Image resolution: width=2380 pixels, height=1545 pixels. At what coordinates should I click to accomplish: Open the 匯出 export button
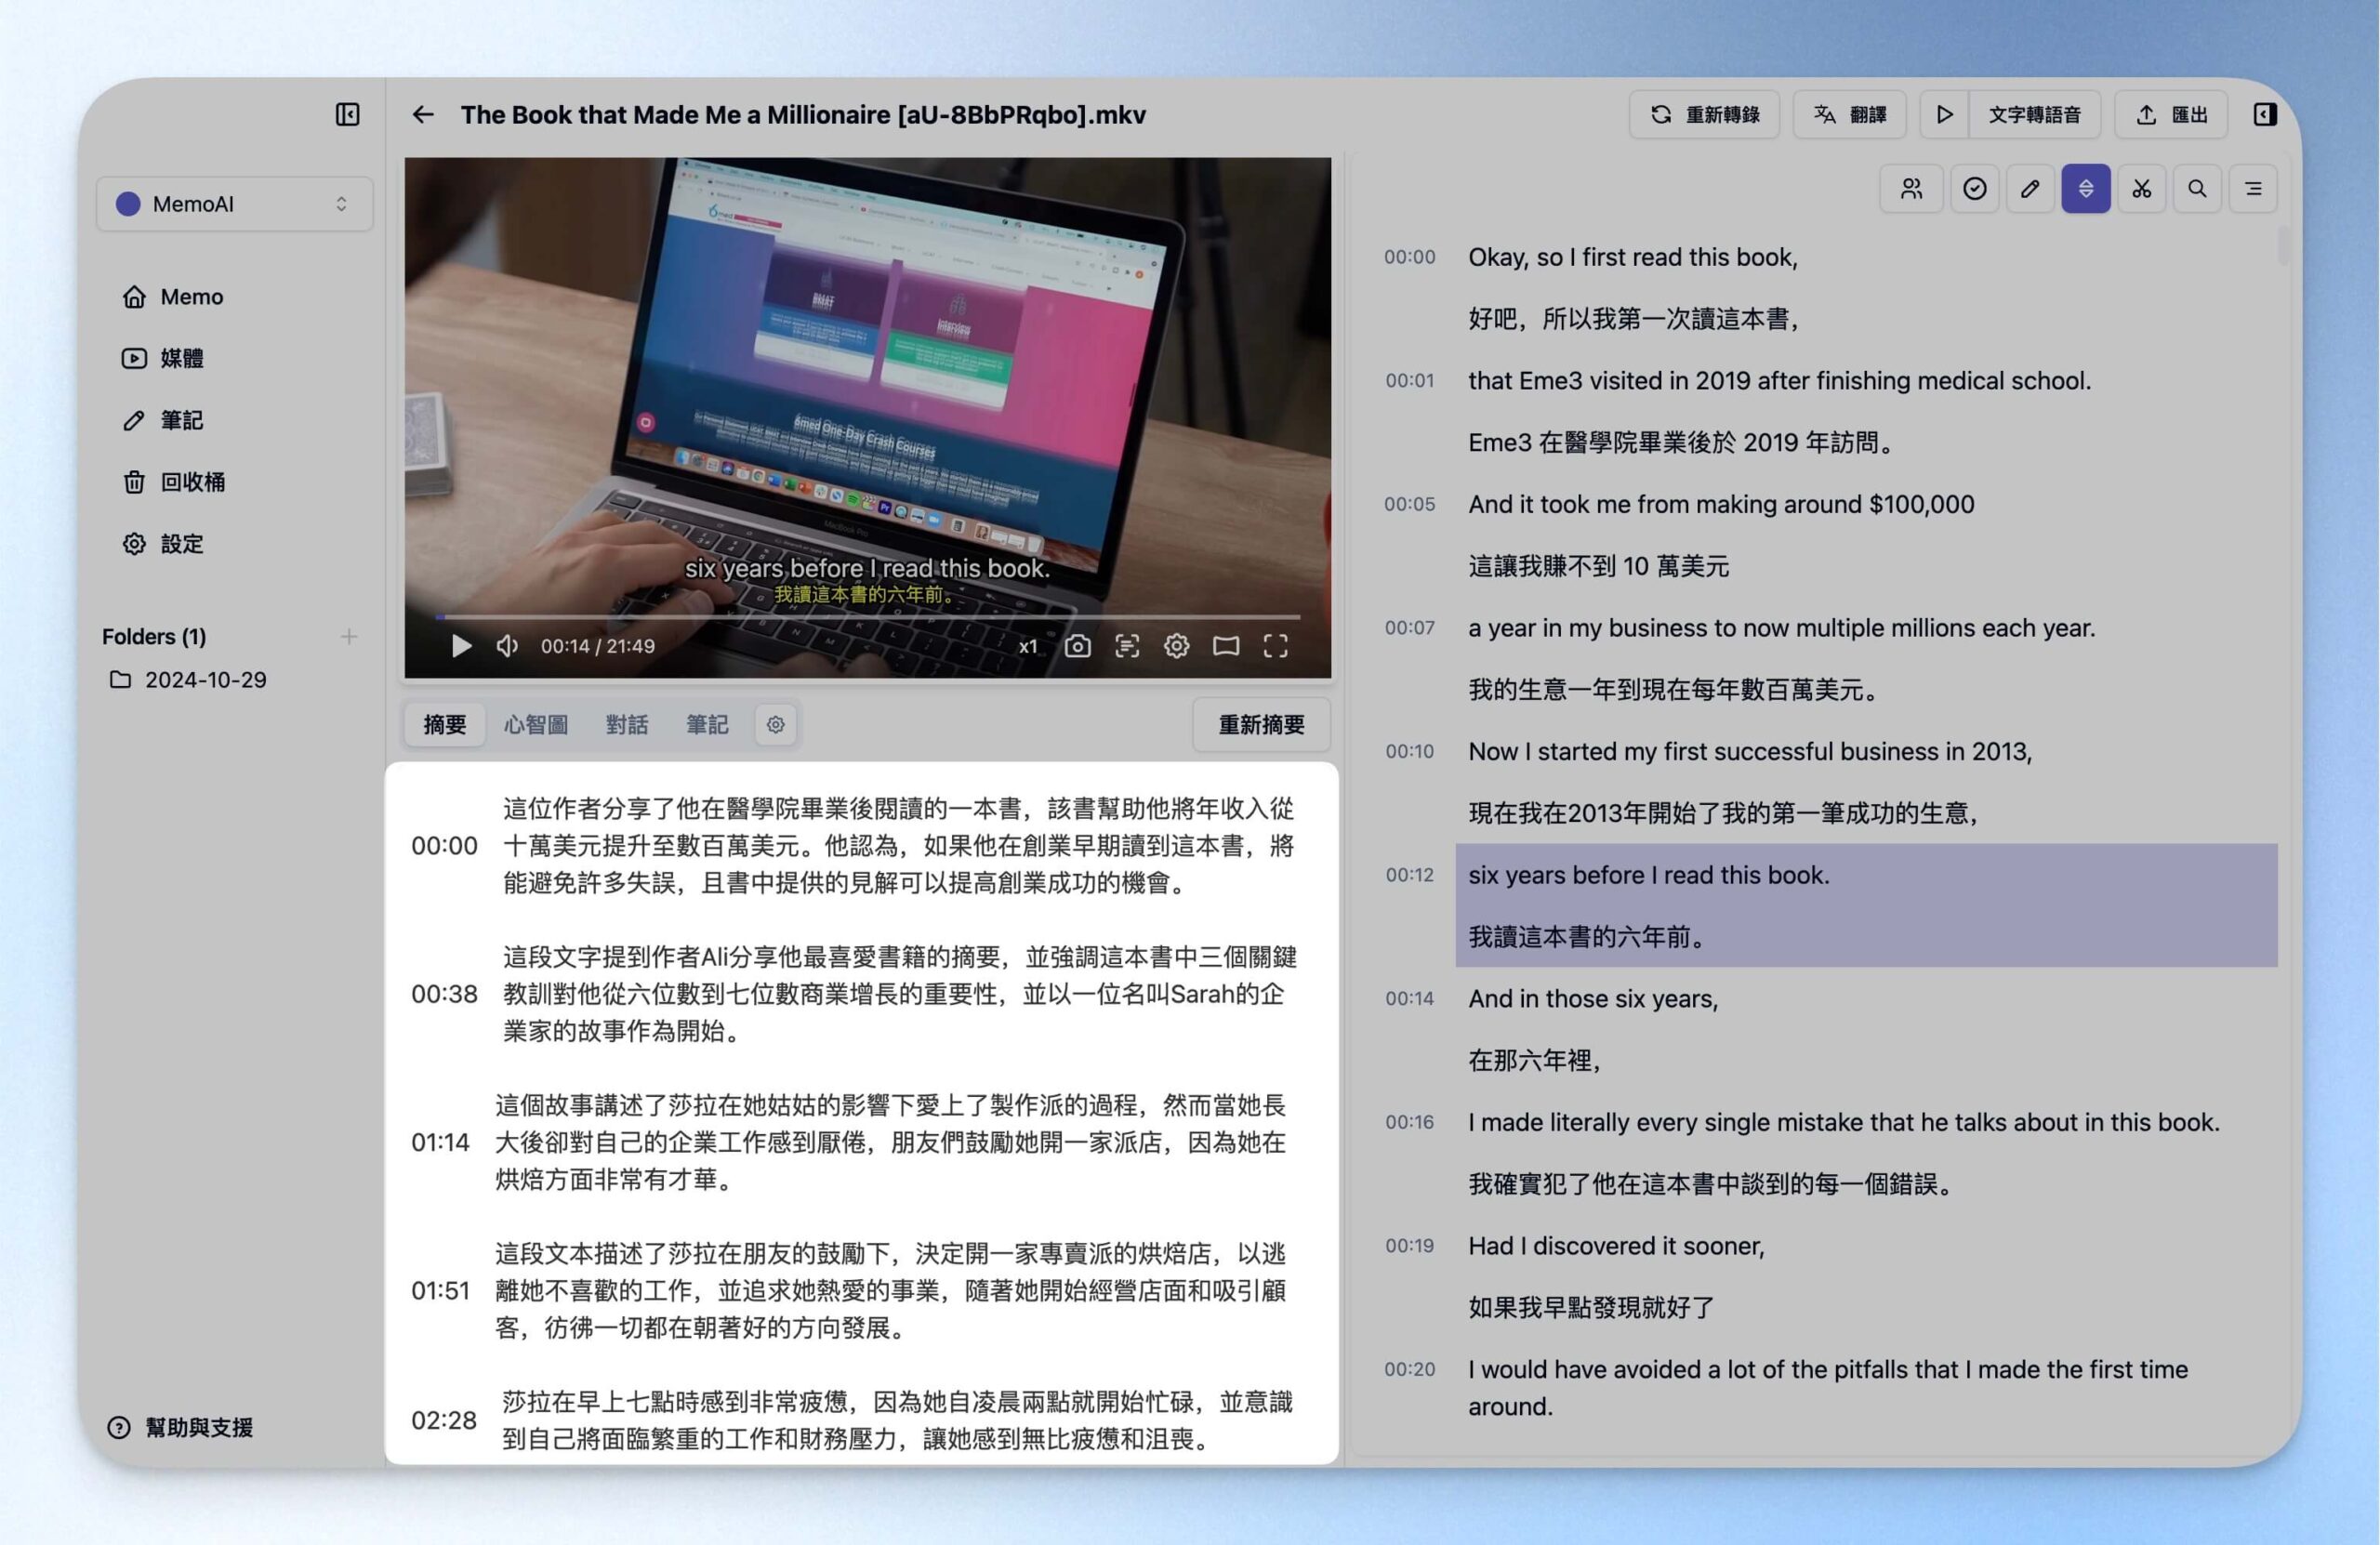pyautogui.click(x=2170, y=114)
